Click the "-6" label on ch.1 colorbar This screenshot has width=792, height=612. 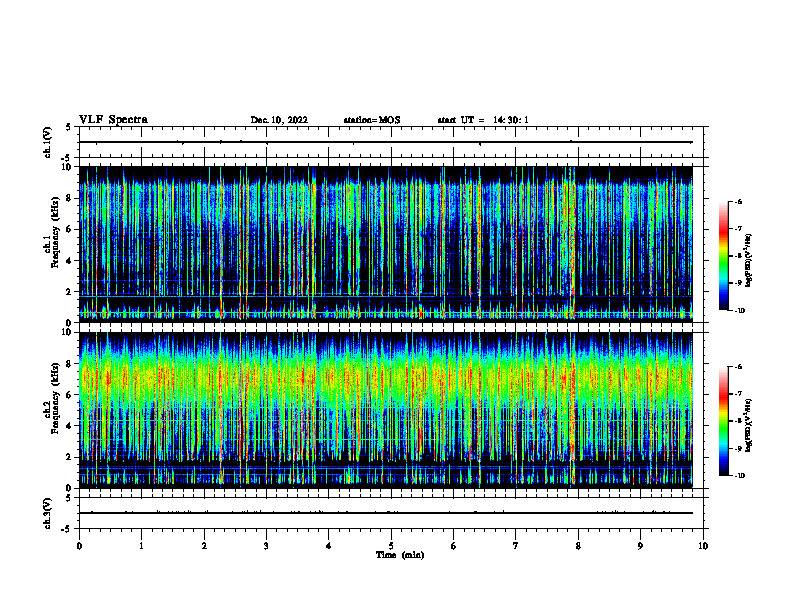[738, 202]
